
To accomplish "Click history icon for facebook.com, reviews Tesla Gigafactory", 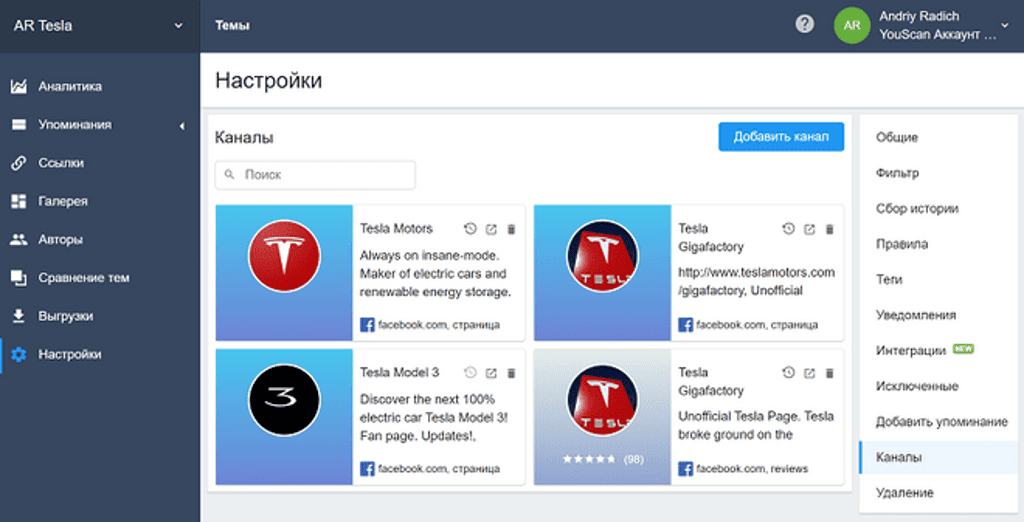I will tap(788, 372).
